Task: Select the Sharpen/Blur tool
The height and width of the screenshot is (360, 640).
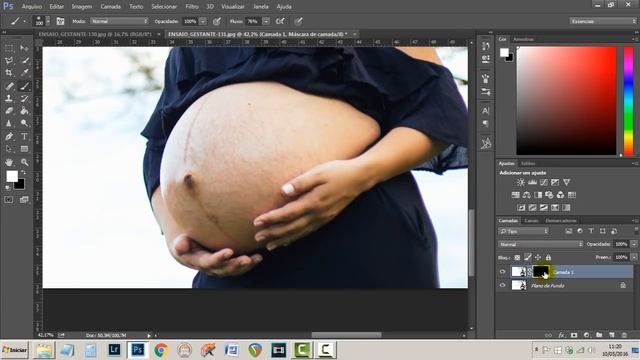Action: coord(9,123)
